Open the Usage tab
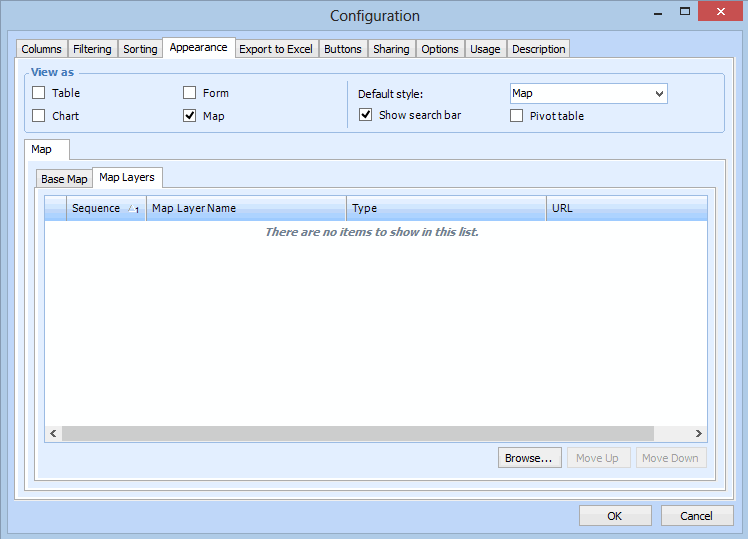 click(x=485, y=49)
